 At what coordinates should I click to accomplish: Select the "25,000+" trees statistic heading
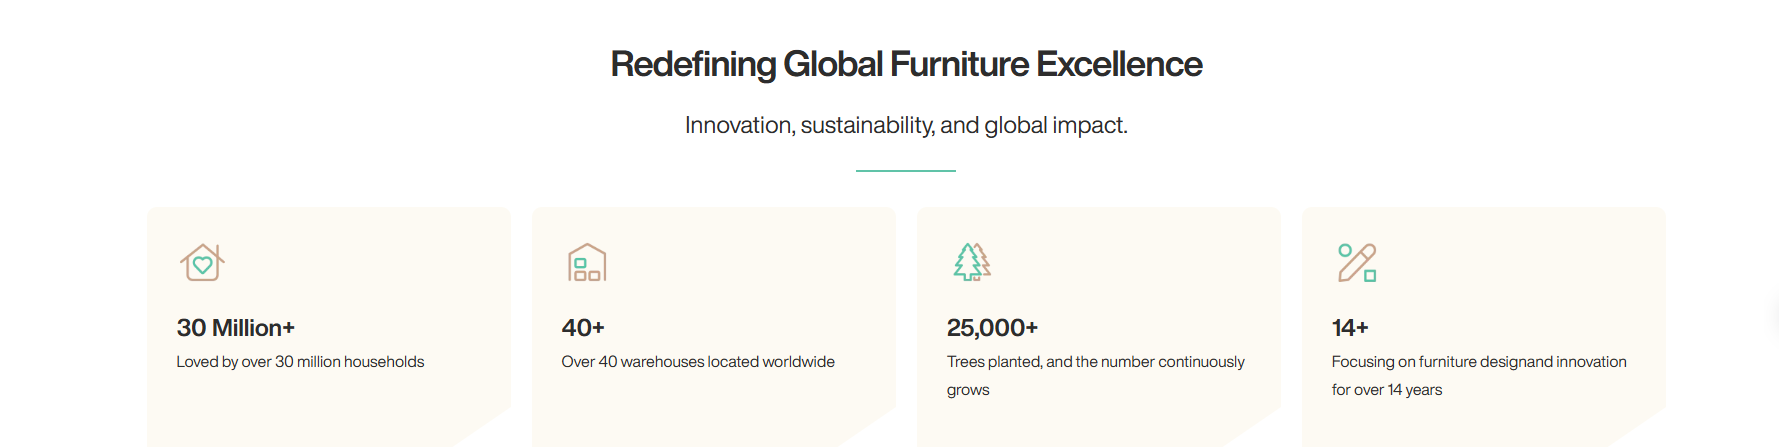(993, 328)
